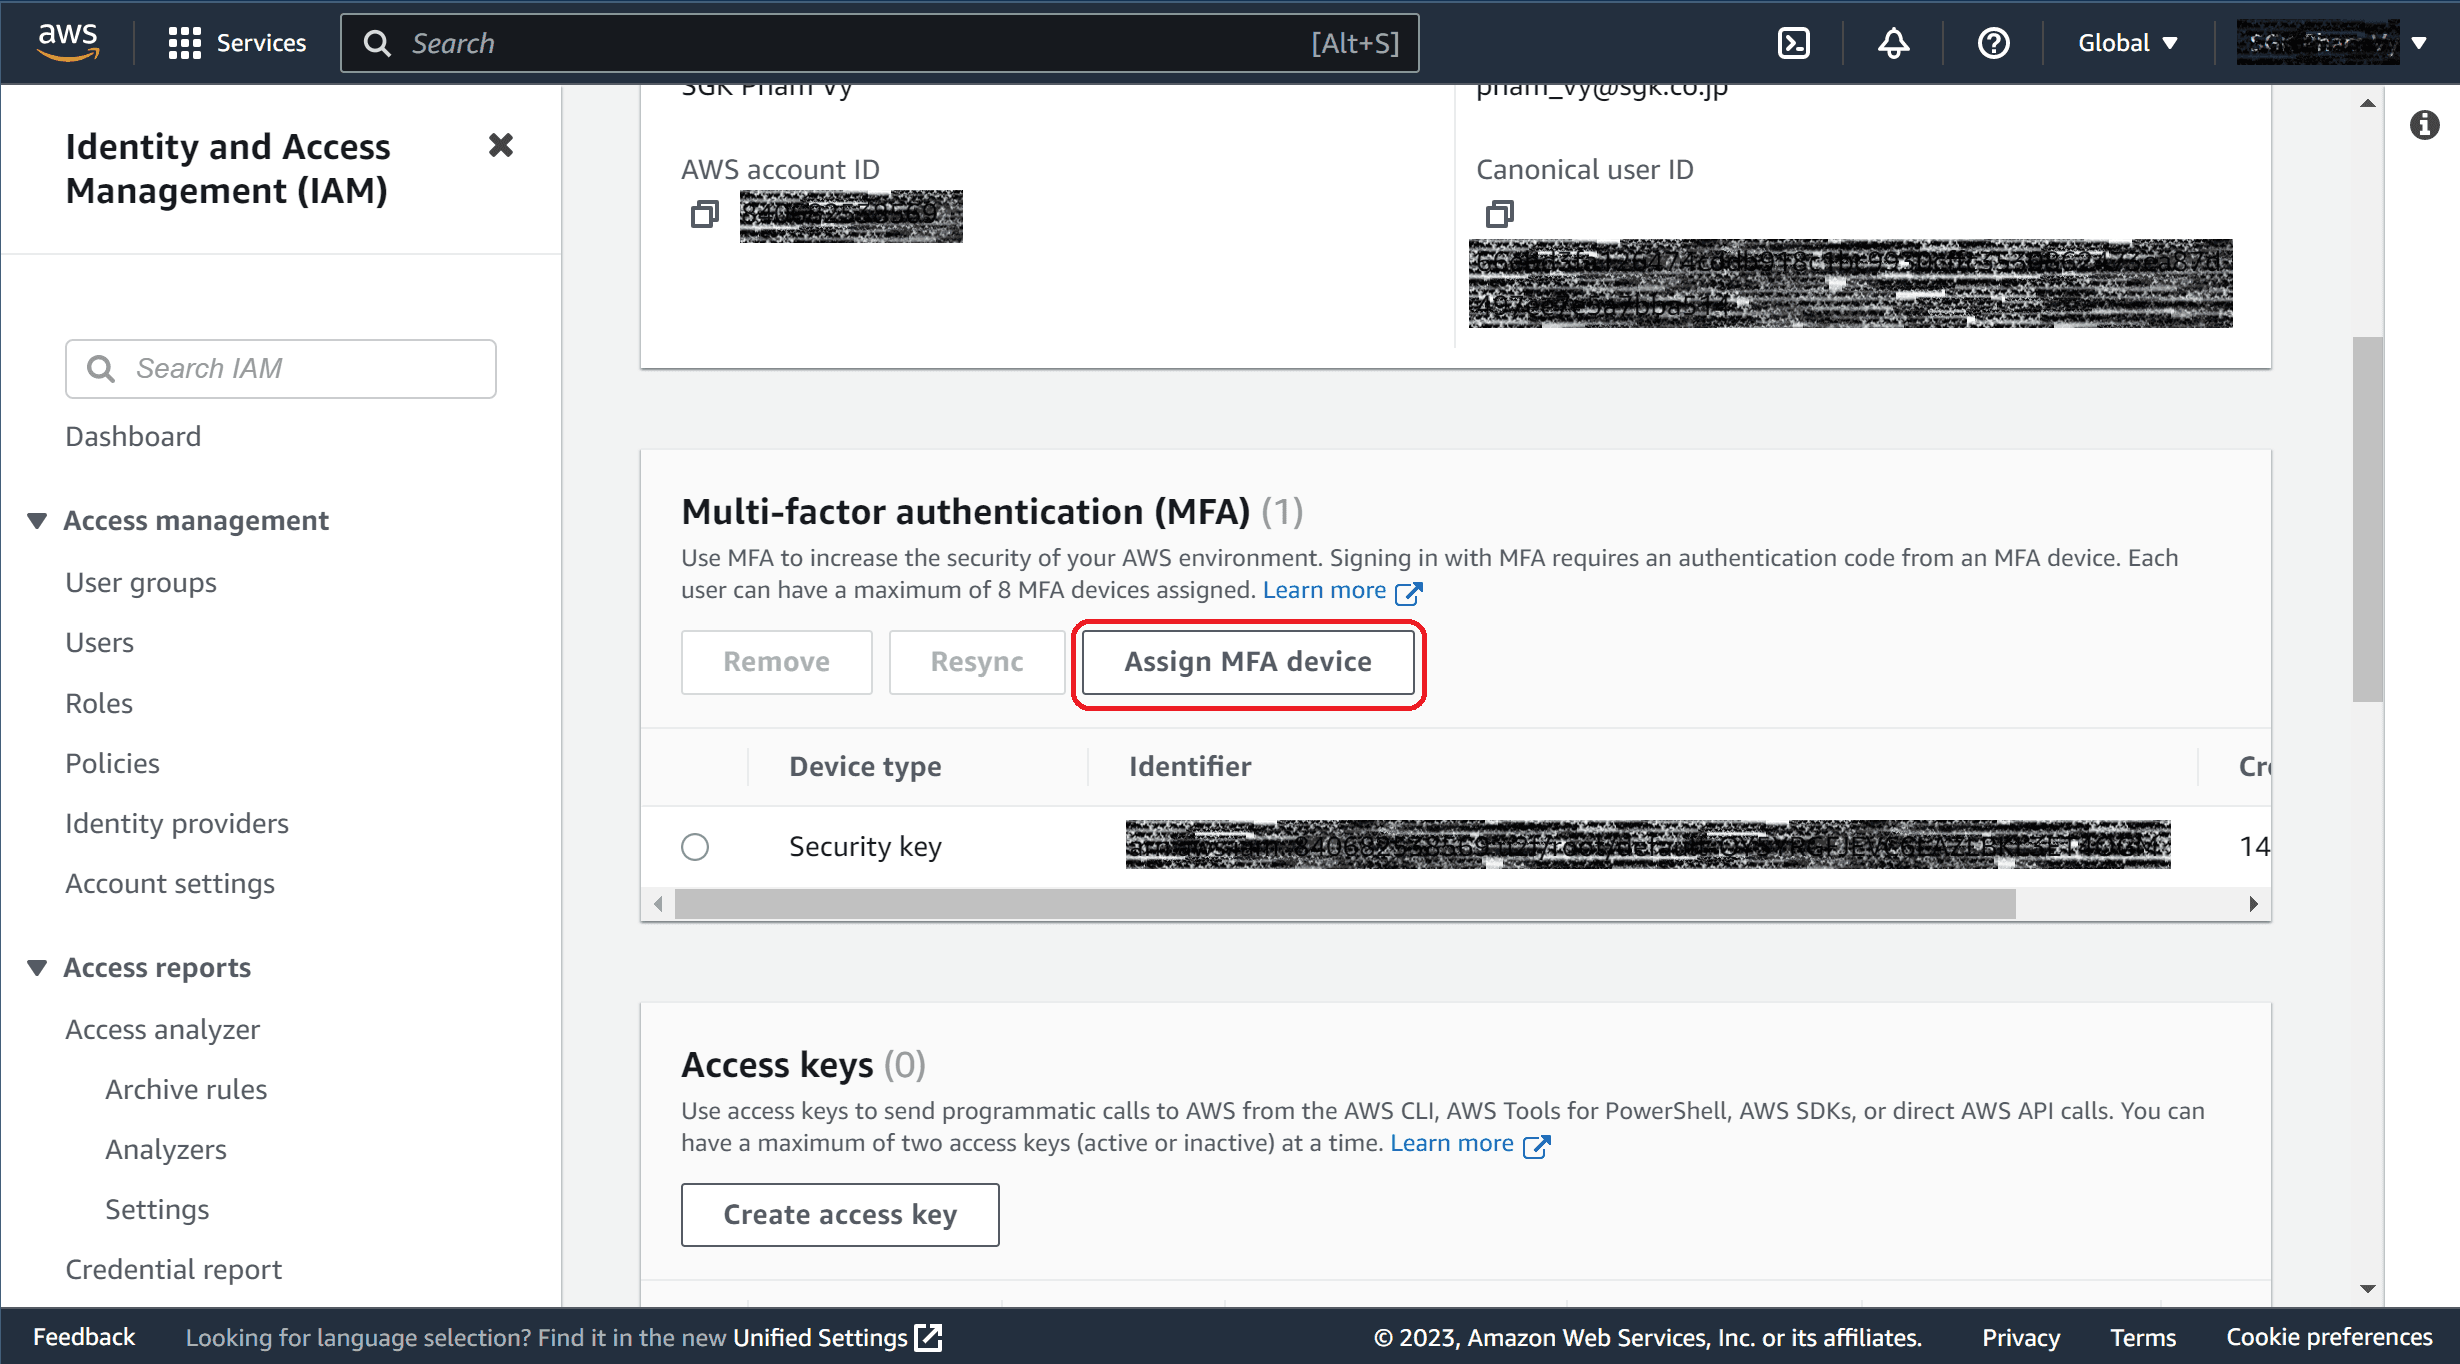Open the Services grid menu

237,43
